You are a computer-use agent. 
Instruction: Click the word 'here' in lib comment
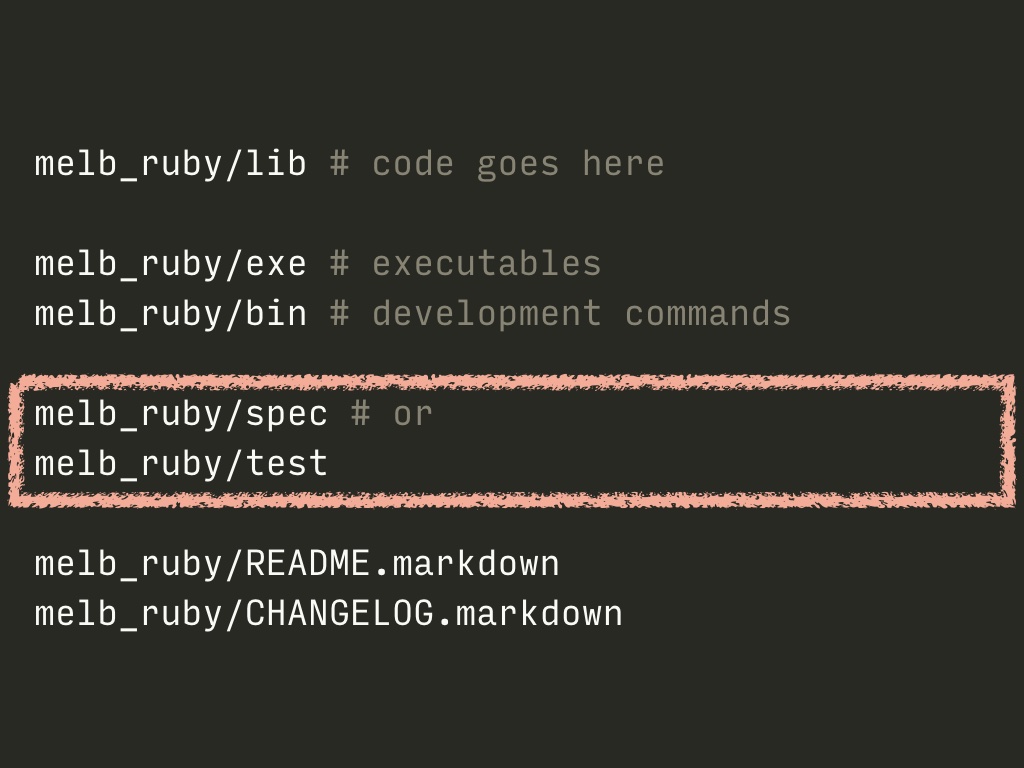624,163
